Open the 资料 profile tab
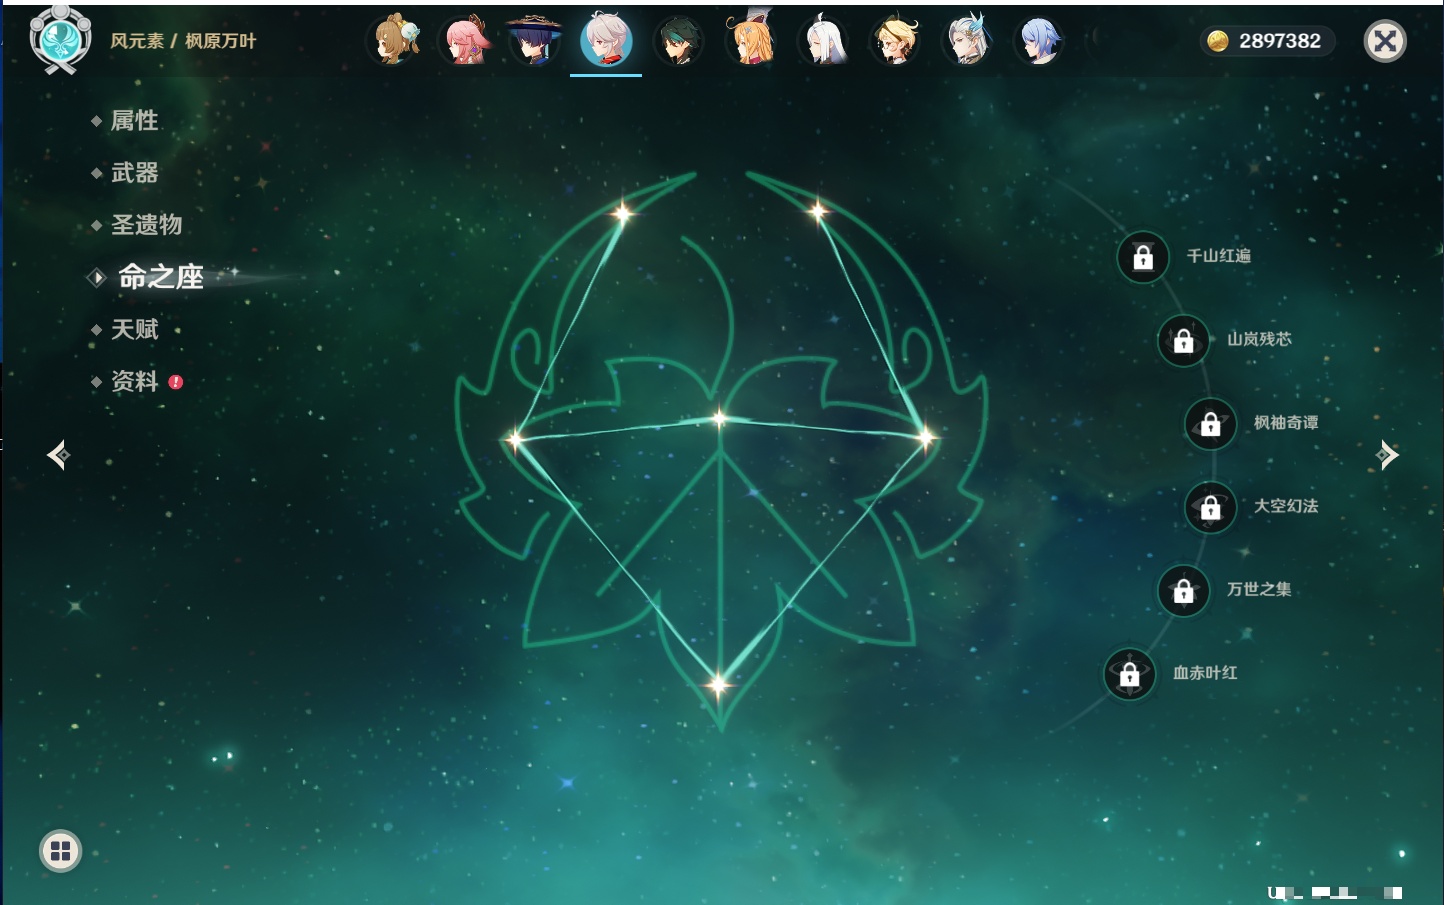This screenshot has height=905, width=1444. (x=134, y=381)
